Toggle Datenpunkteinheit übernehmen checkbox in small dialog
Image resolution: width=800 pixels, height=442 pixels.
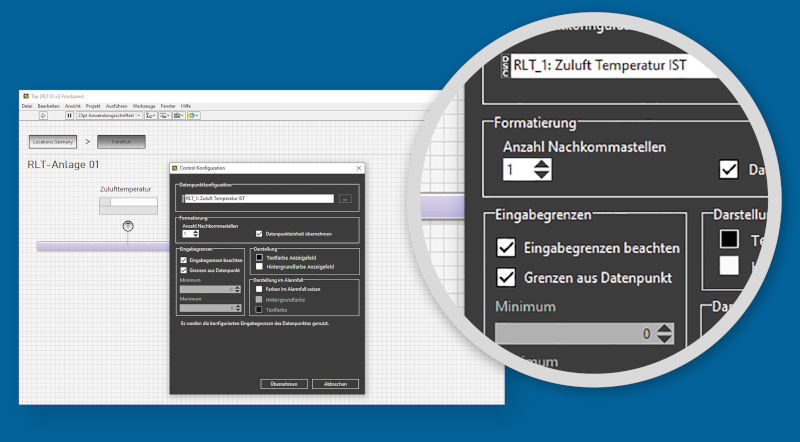(258, 233)
